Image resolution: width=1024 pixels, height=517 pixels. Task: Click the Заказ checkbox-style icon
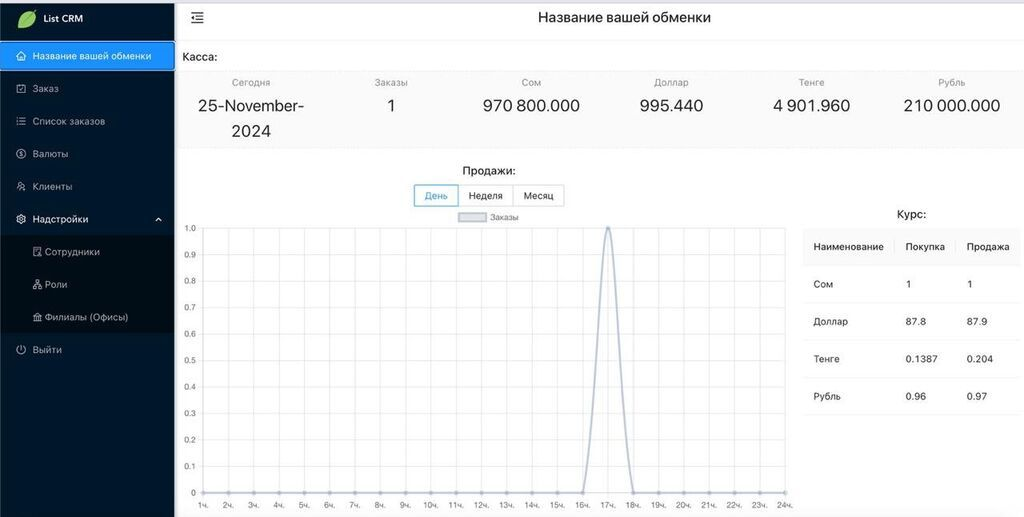coord(21,89)
